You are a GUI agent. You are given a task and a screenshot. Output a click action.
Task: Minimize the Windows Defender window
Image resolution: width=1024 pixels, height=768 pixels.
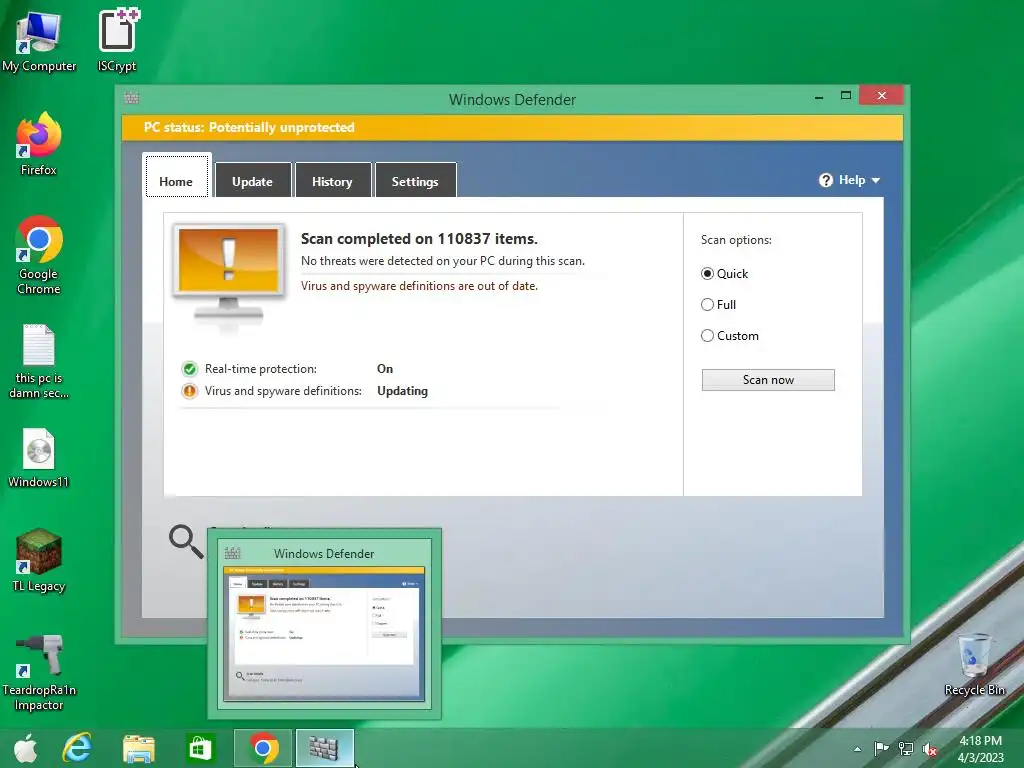coord(819,97)
